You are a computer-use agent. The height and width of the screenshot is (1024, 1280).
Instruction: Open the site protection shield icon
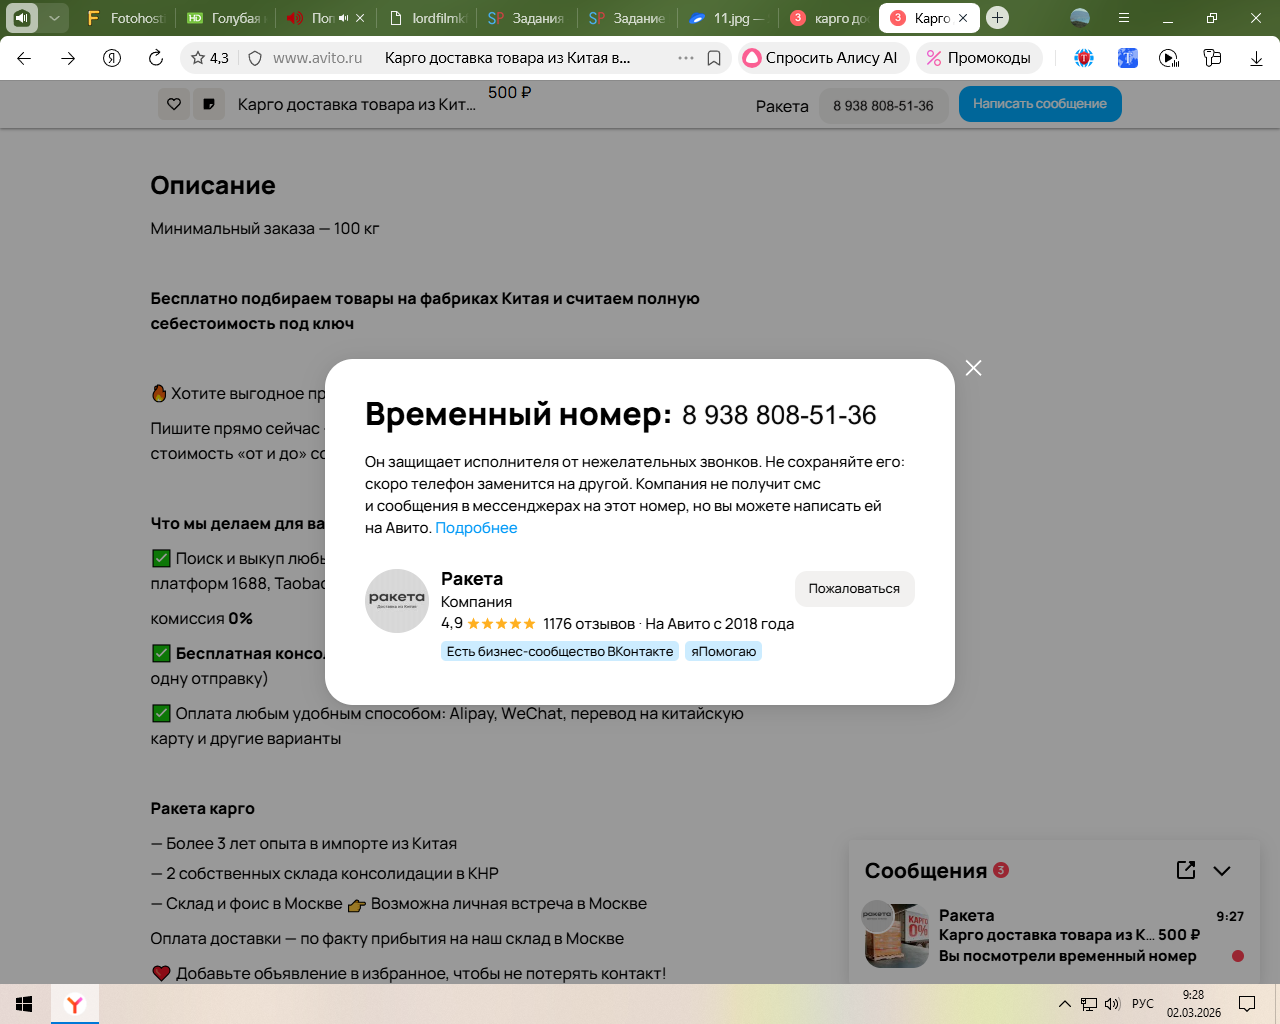(255, 58)
